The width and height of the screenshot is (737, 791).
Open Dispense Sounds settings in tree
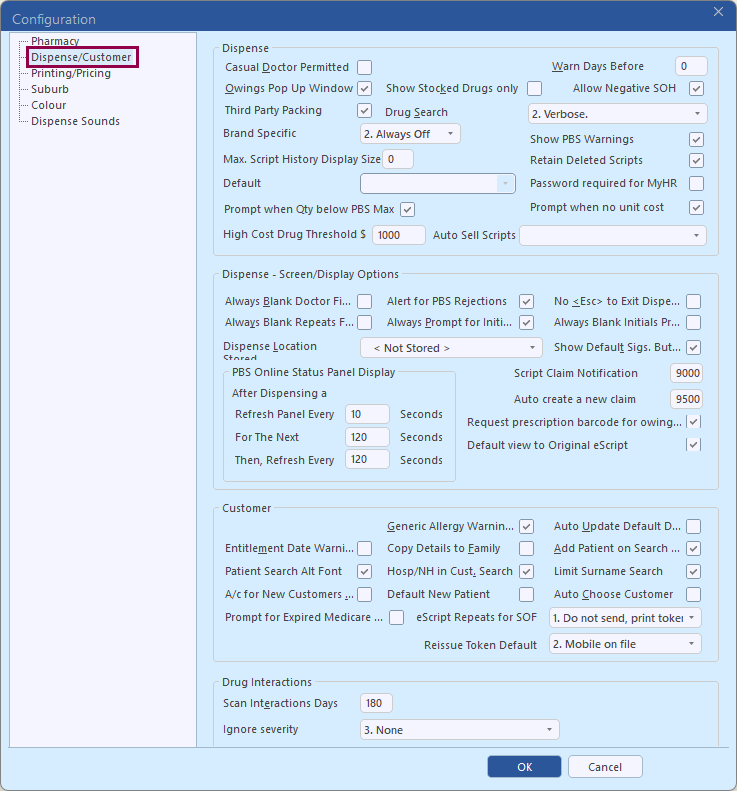pos(75,122)
